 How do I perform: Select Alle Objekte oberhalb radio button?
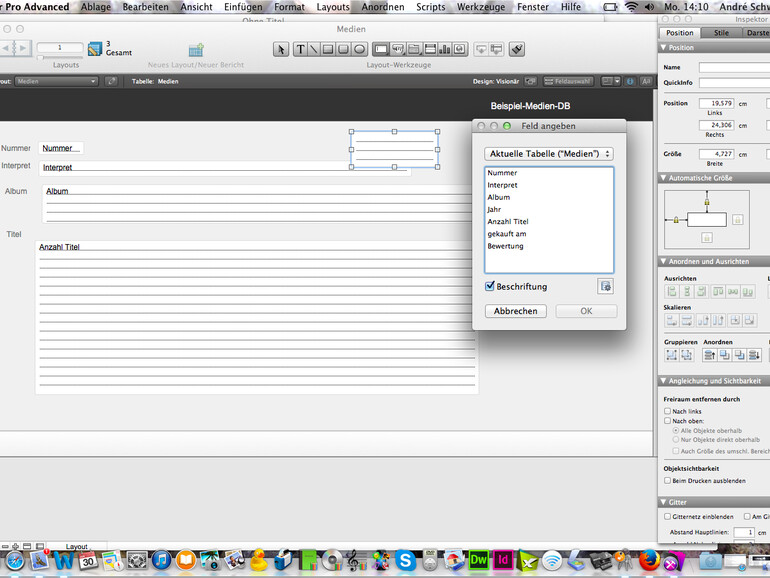click(x=676, y=430)
